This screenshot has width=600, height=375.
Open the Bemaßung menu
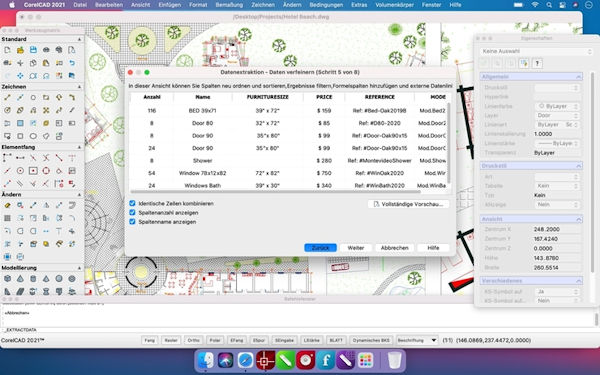(229, 5)
